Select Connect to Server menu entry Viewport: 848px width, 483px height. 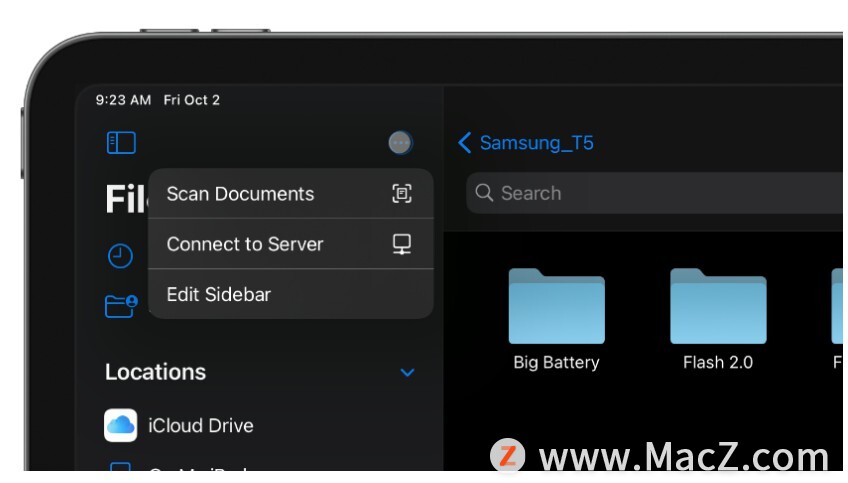291,244
